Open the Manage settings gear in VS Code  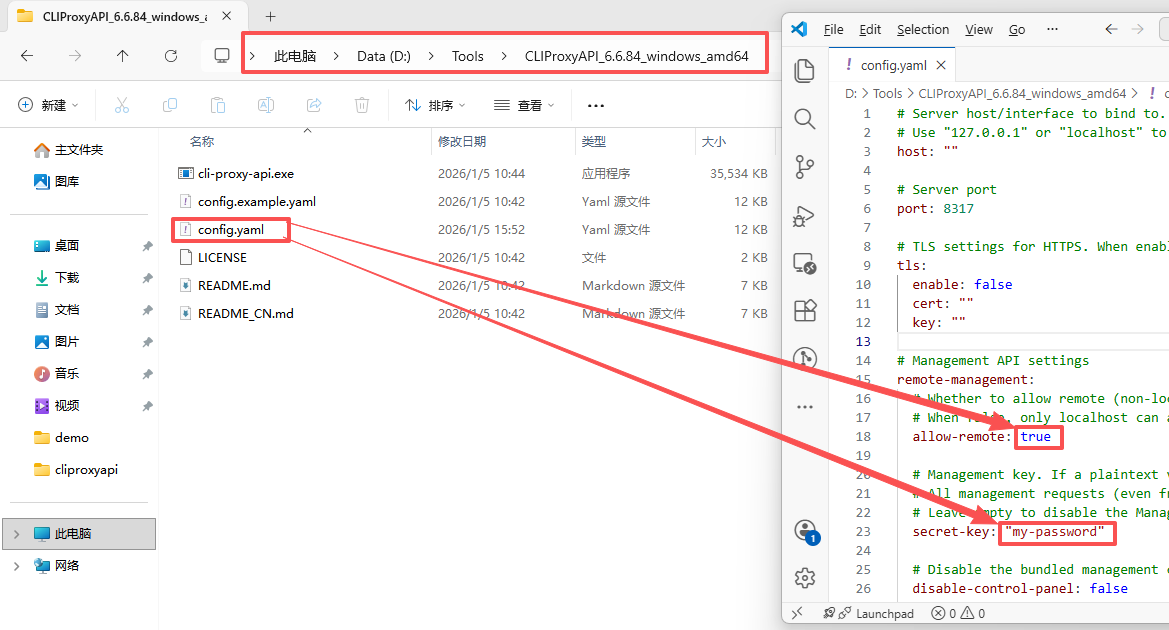(804, 578)
